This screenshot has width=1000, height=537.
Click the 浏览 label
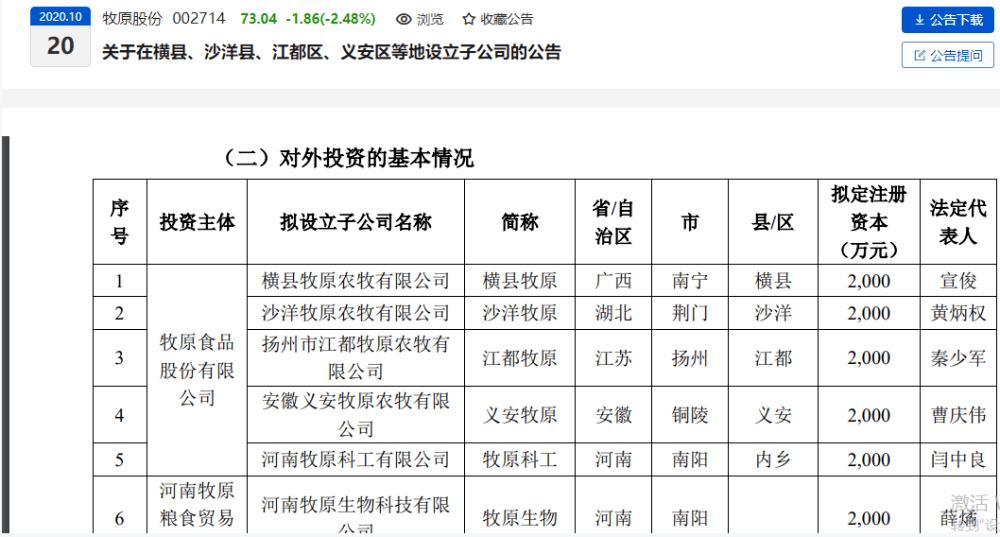pos(430,19)
